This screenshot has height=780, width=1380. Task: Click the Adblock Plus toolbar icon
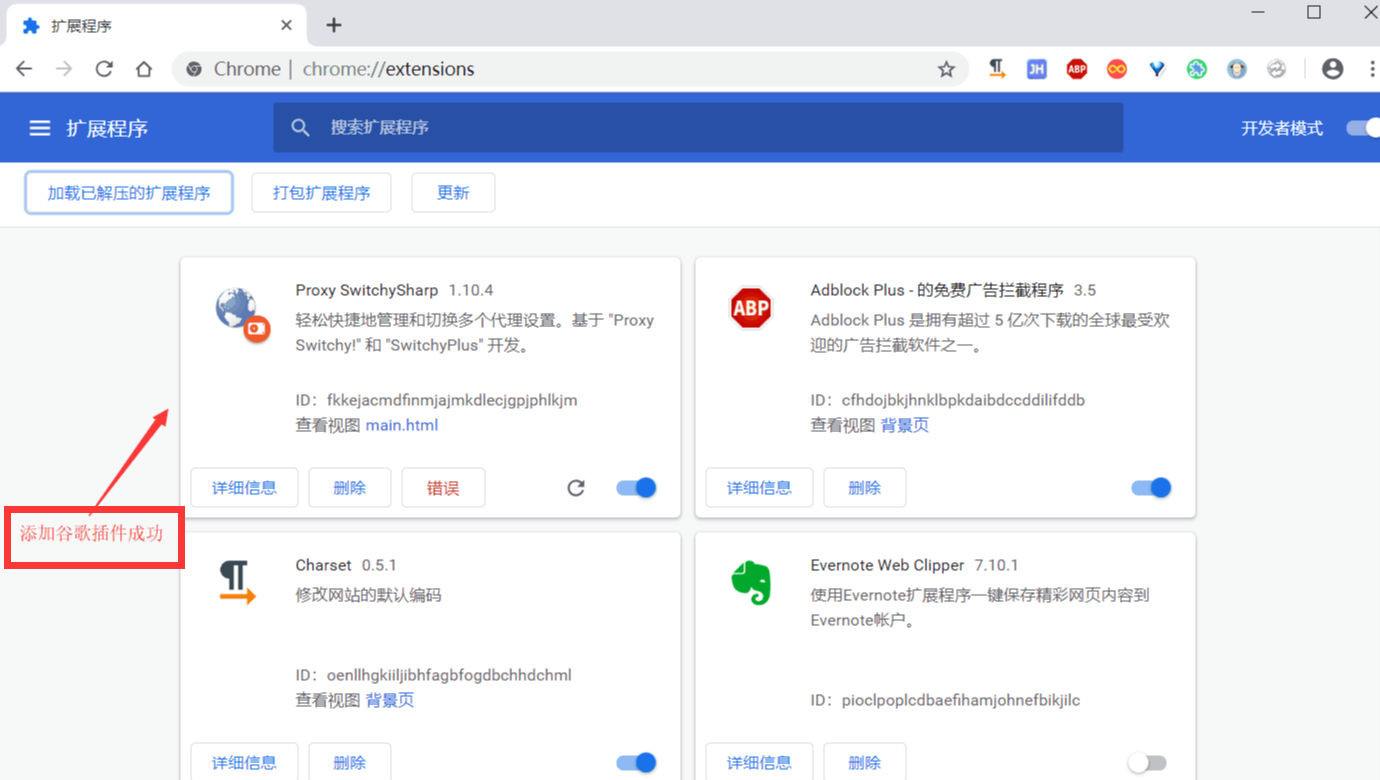[1077, 69]
